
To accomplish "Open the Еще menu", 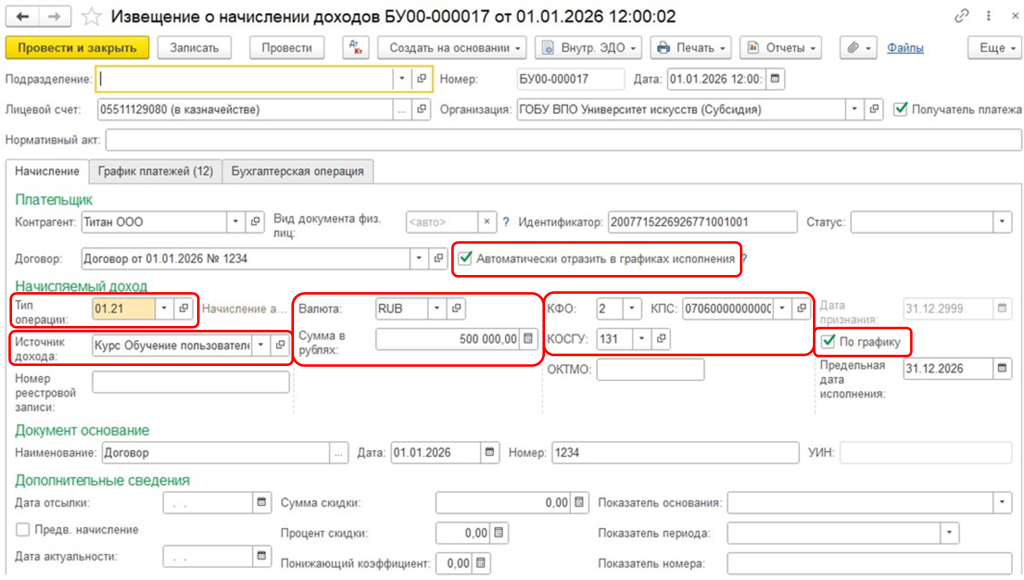I will [x=994, y=48].
